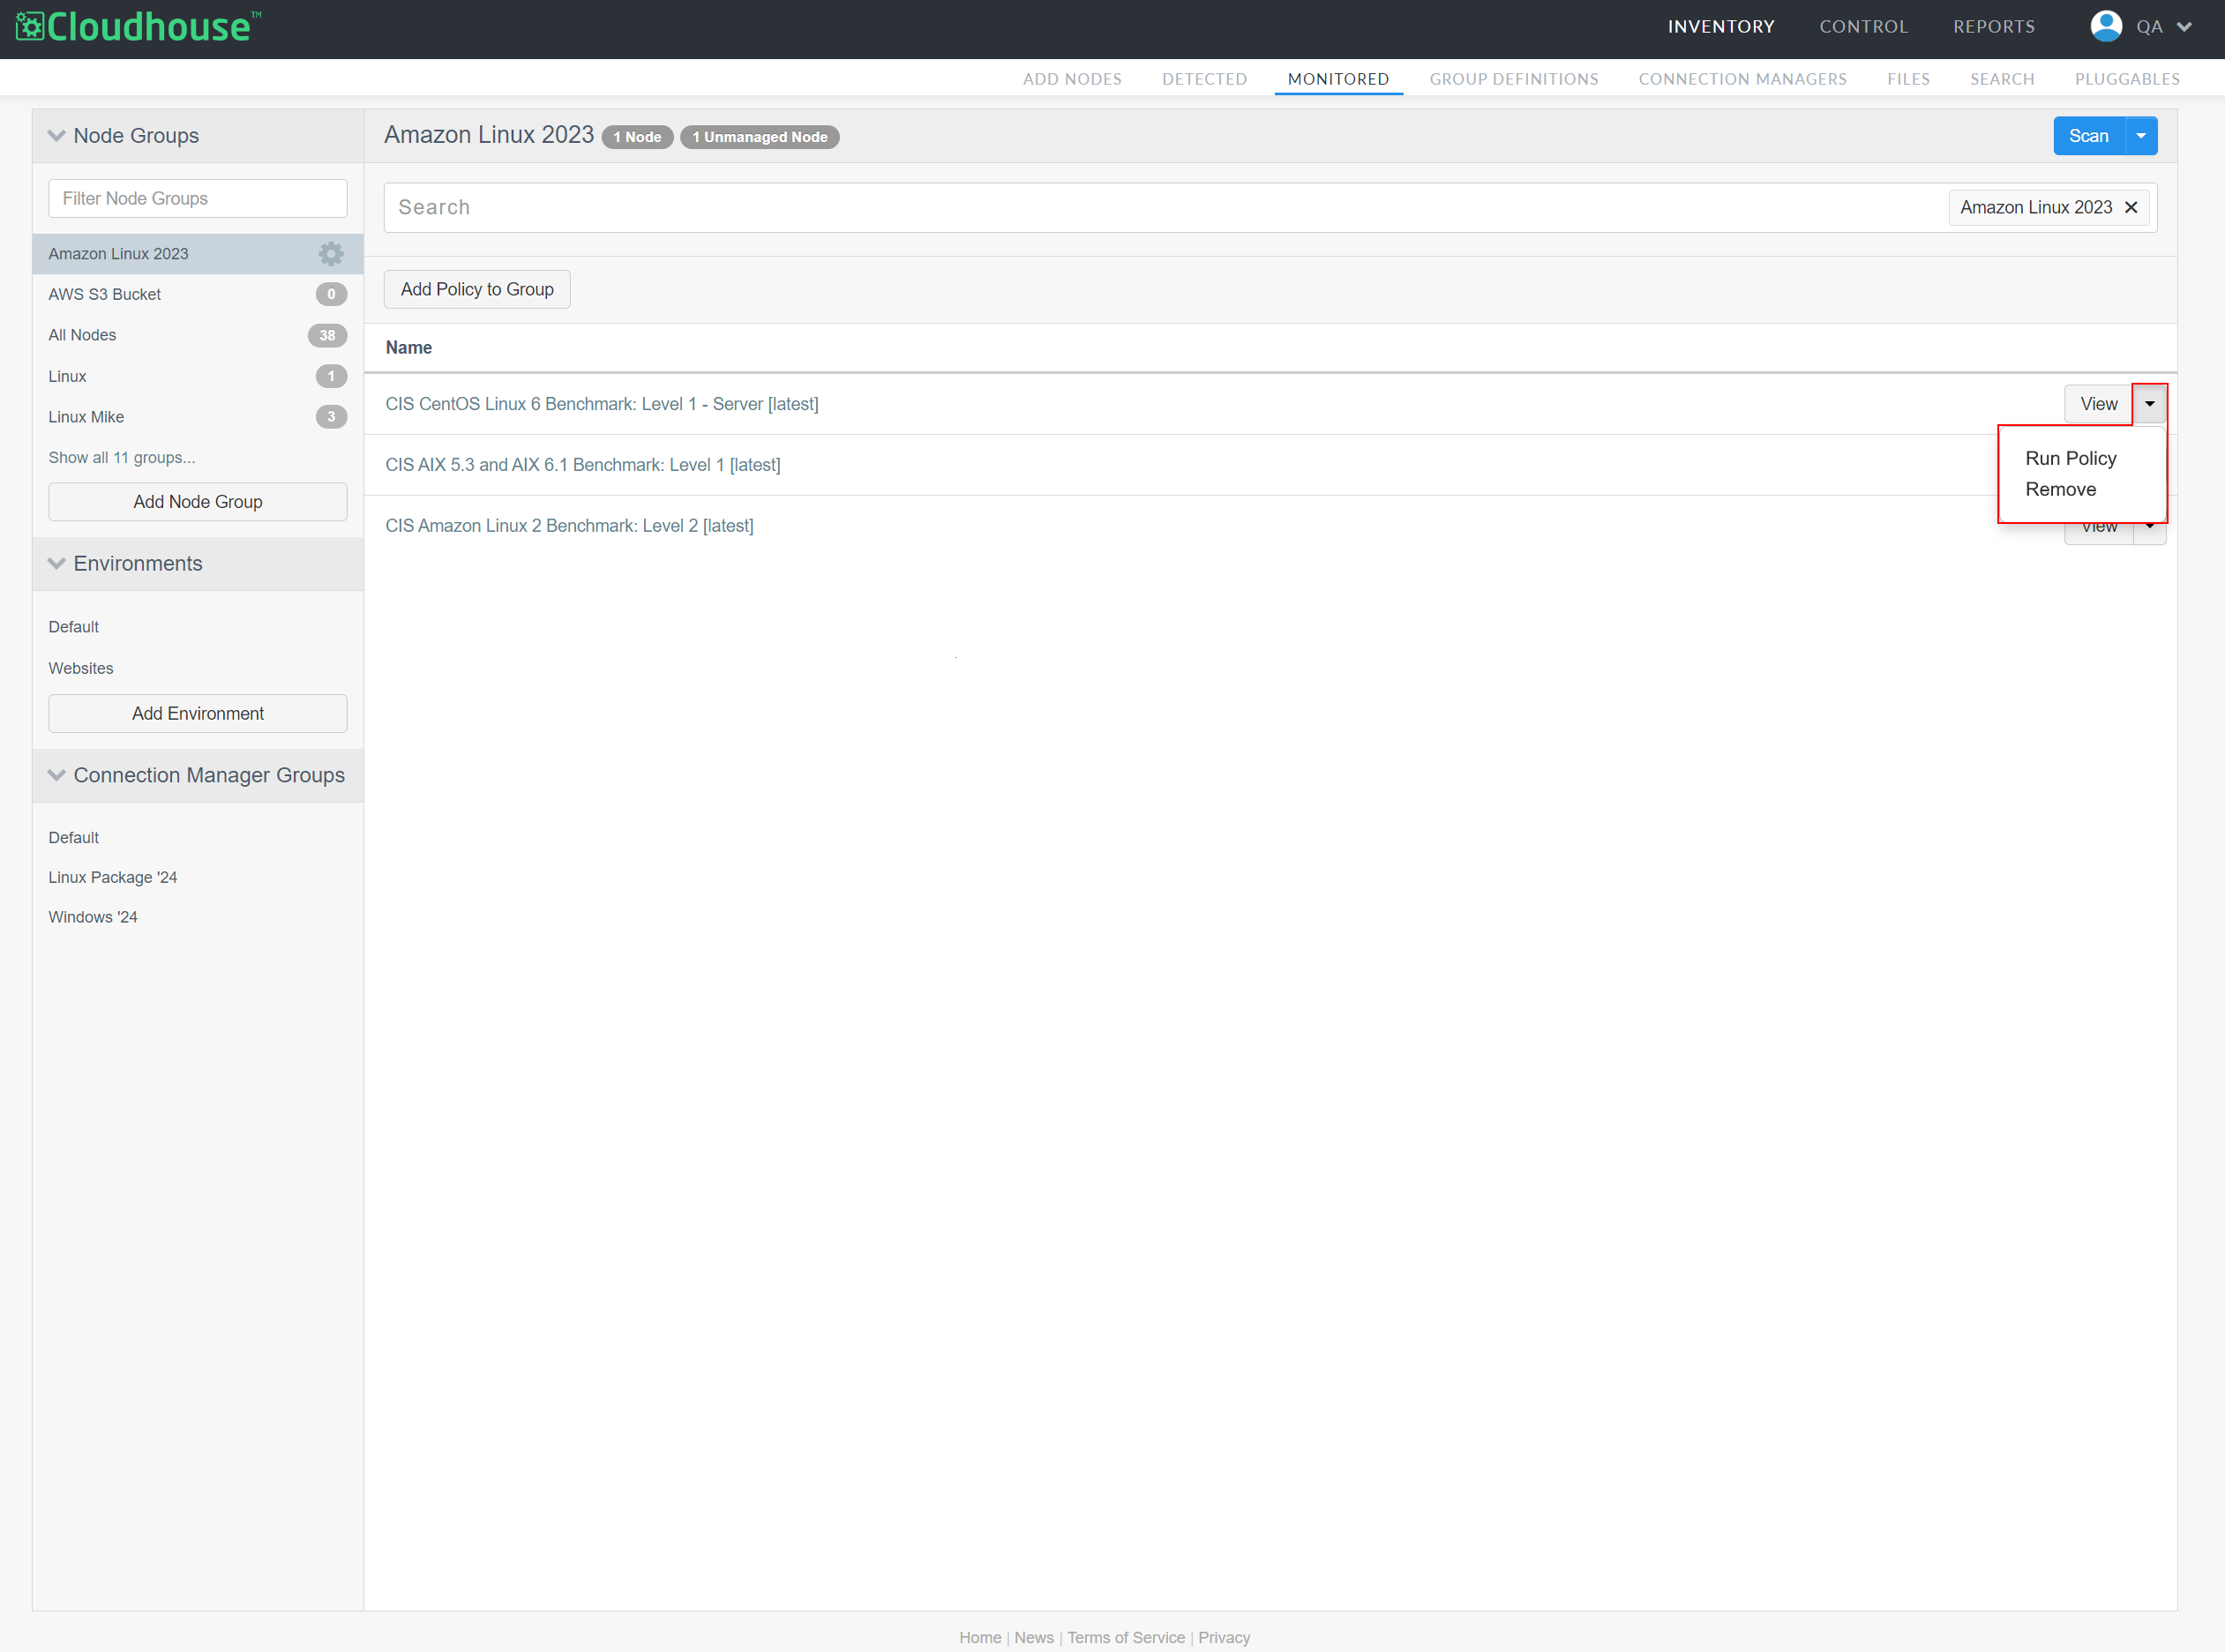This screenshot has width=2225, height=1652.
Task: Select the Linux Mike node group
Action: pos(198,417)
